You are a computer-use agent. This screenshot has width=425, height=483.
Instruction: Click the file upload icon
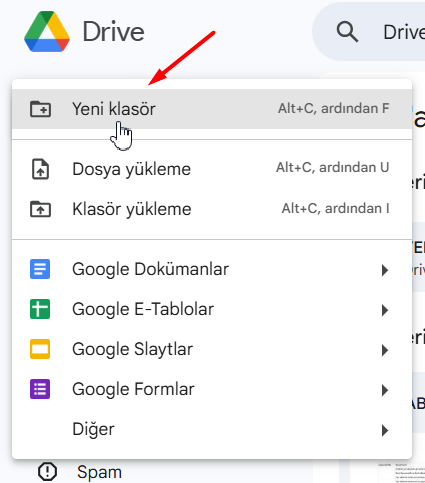(40, 169)
